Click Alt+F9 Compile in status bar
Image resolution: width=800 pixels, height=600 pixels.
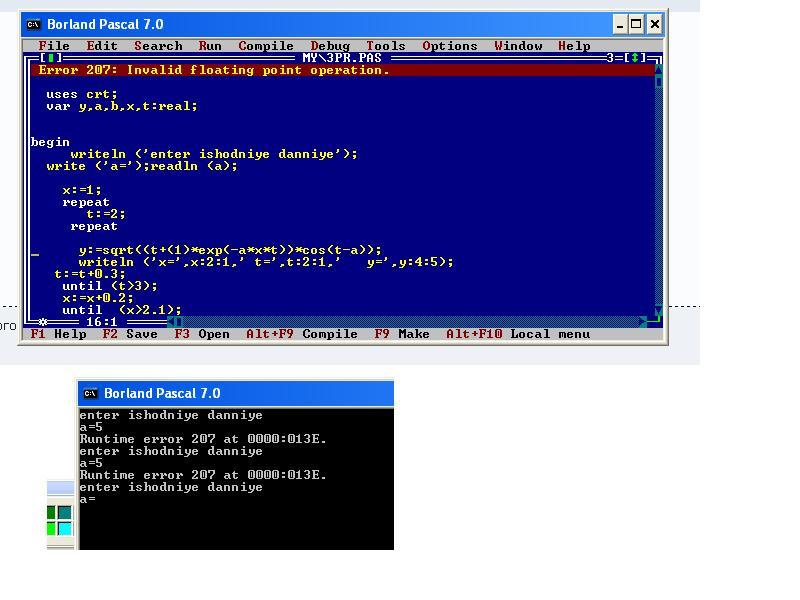tap(302, 334)
